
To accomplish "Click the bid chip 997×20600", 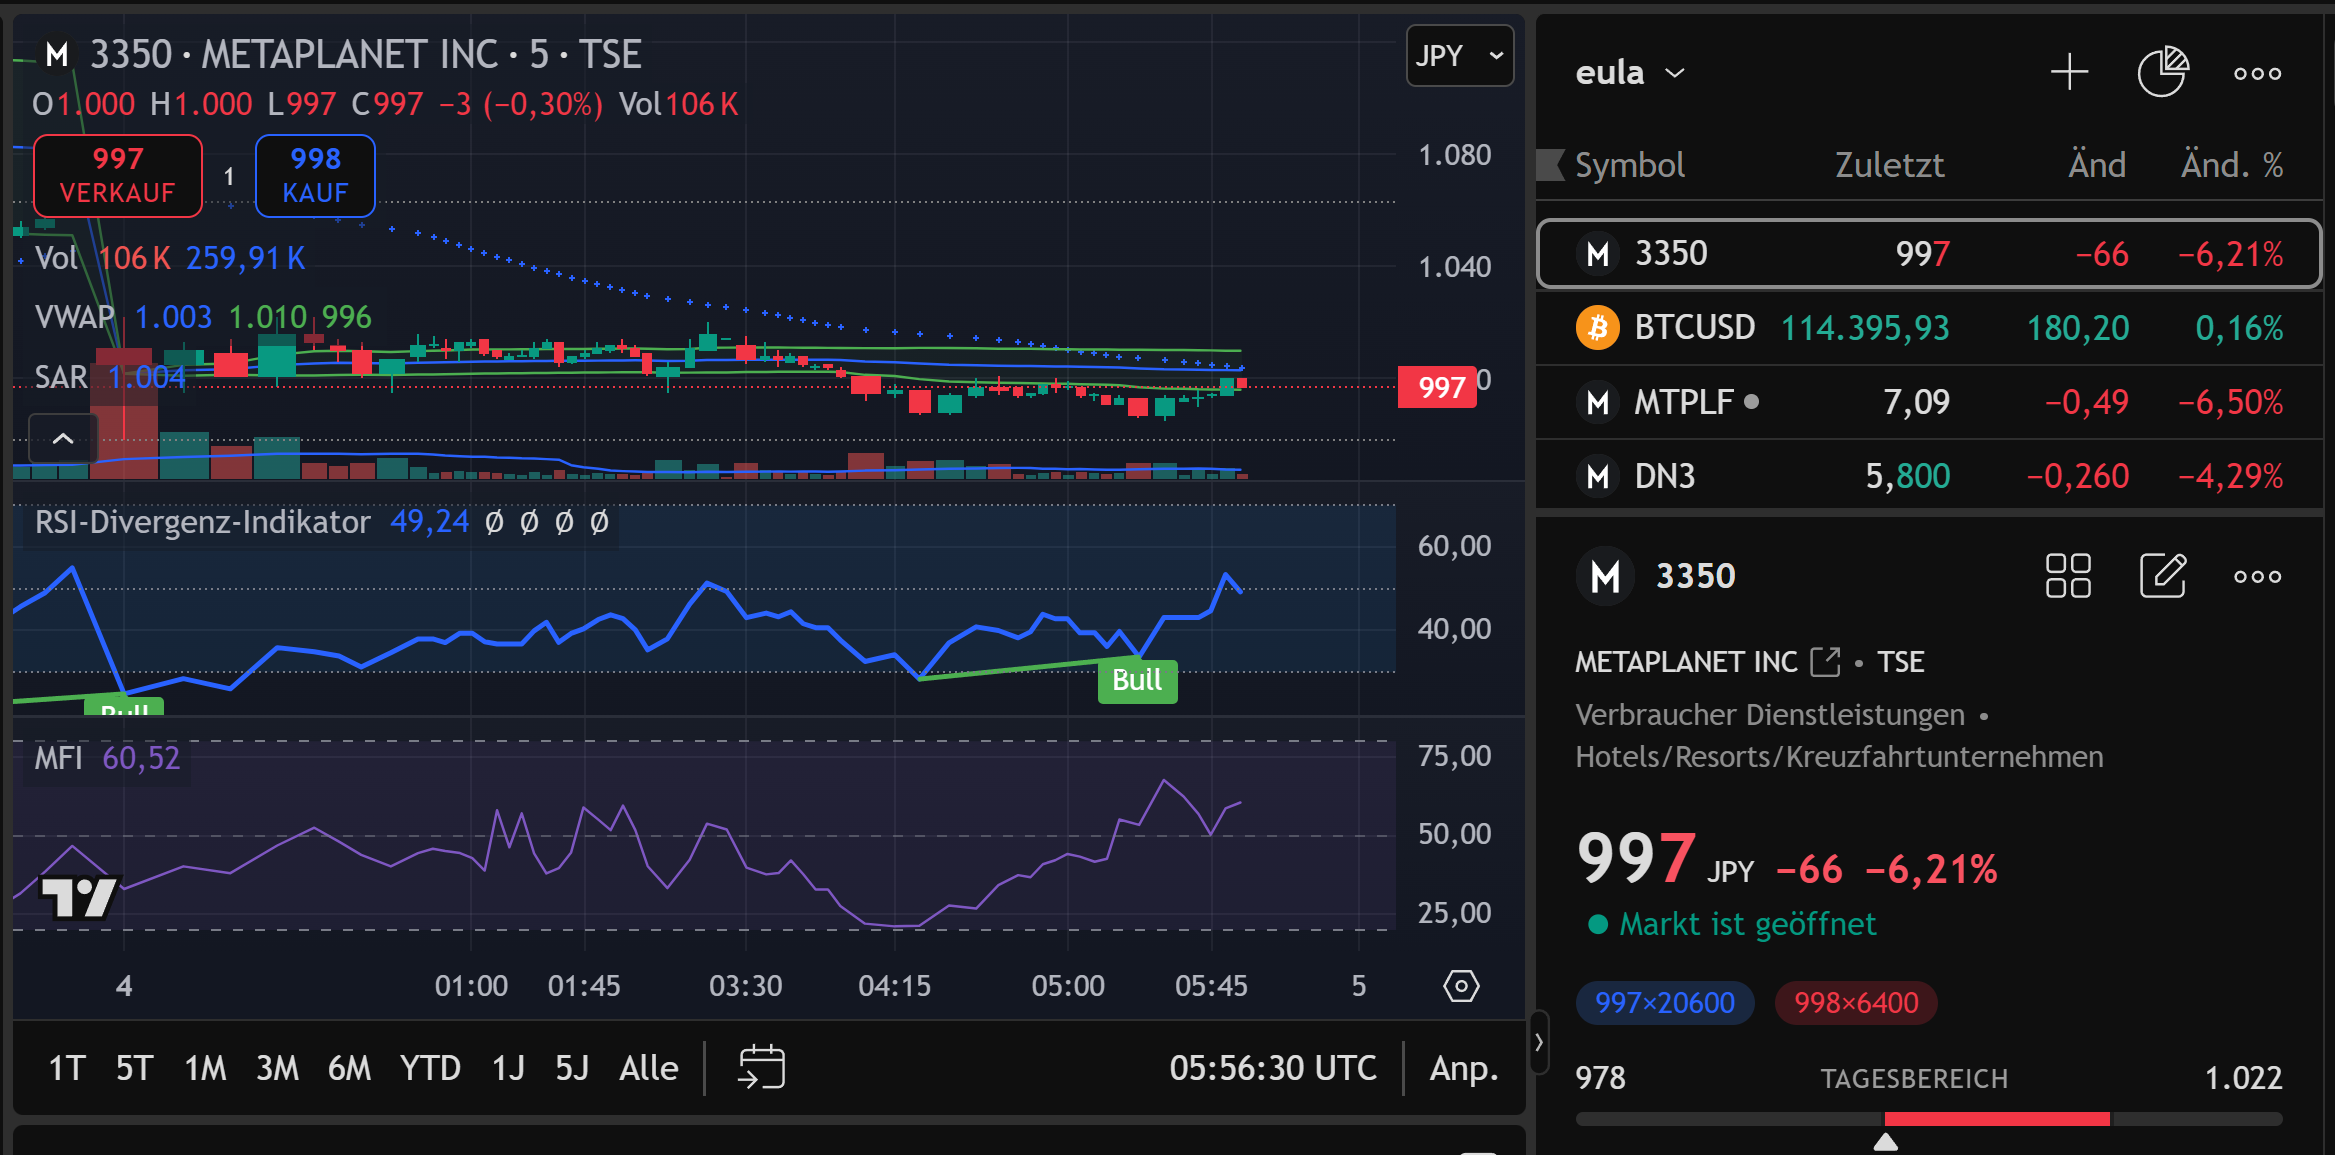I will tap(1664, 1003).
